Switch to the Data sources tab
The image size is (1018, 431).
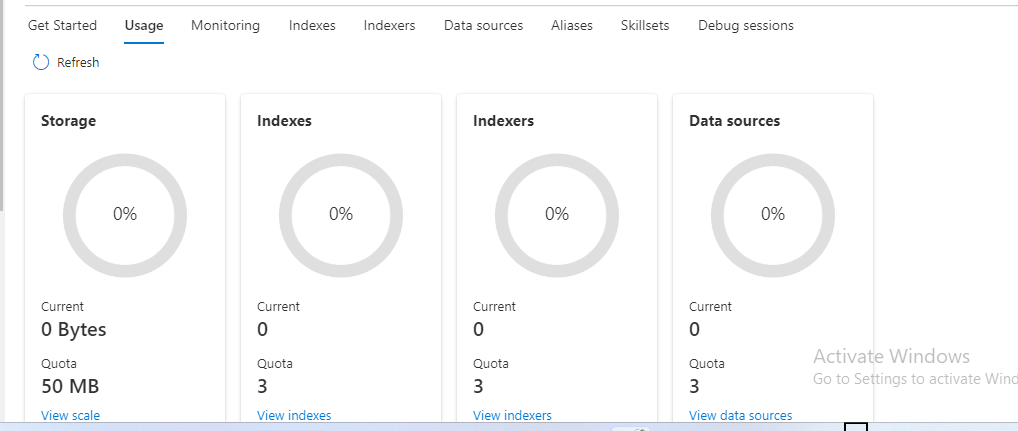pos(484,25)
